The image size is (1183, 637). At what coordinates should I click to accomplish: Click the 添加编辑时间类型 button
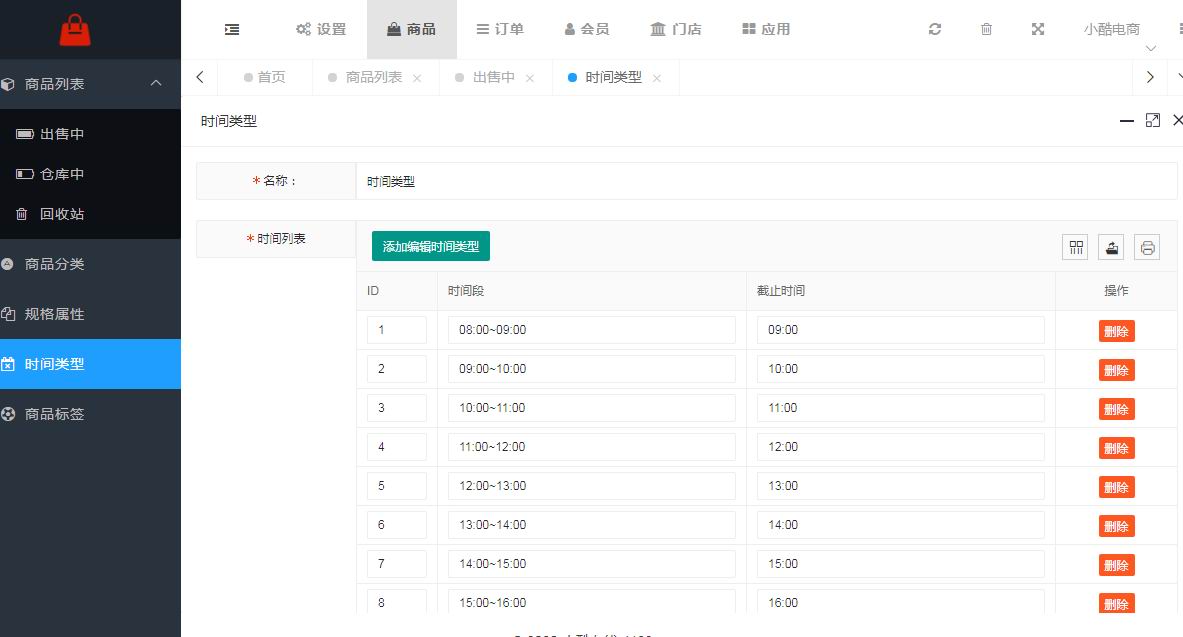(x=431, y=246)
